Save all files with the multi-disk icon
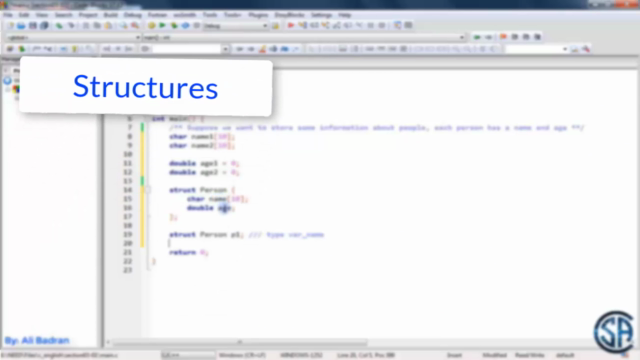Screen dimensions: 640x360 pyautogui.click(x=44, y=26)
